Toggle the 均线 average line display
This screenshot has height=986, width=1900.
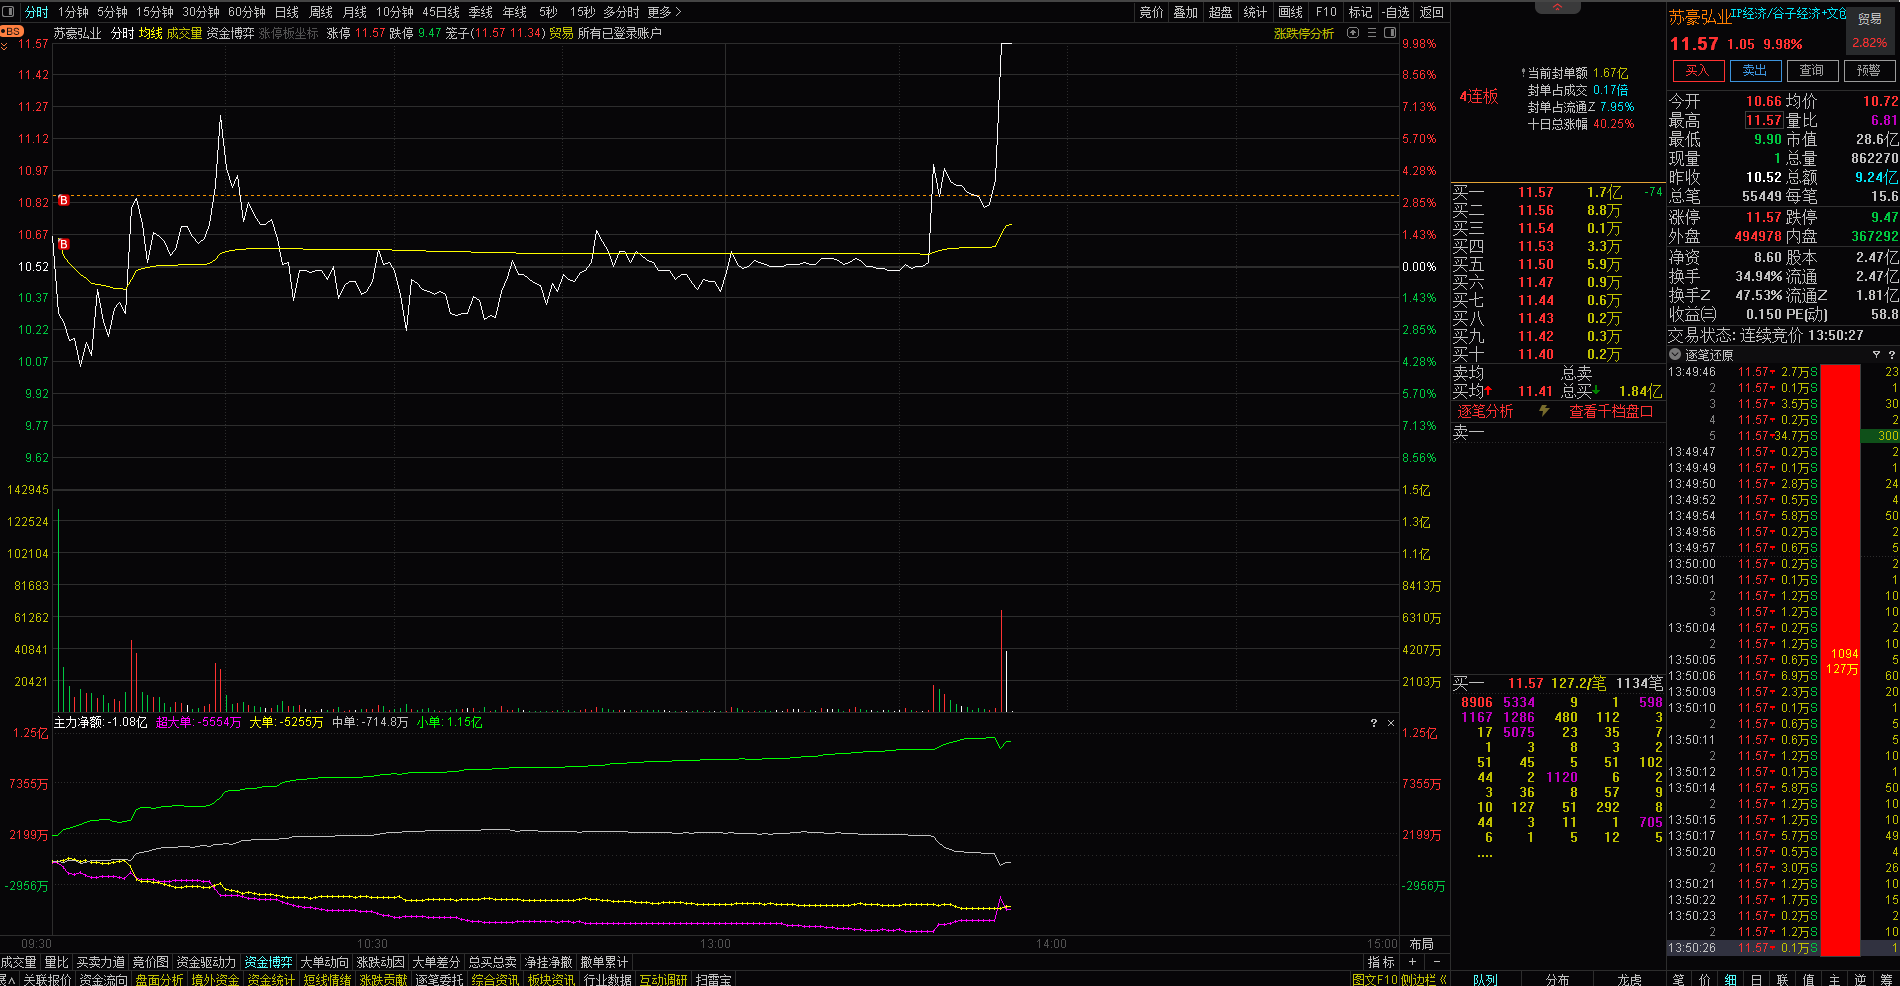pyautogui.click(x=150, y=33)
